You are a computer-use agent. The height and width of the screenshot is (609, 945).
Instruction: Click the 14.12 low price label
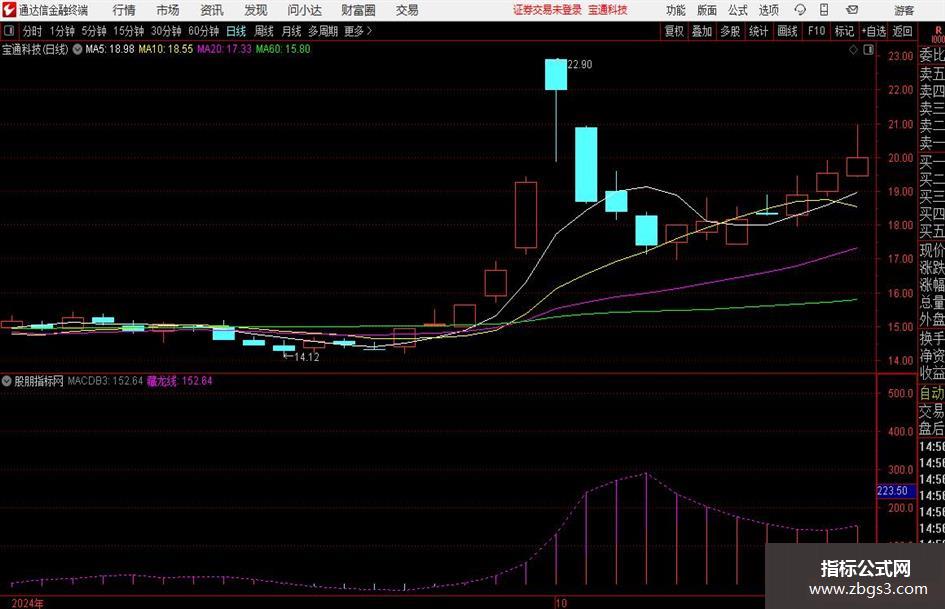(x=307, y=357)
